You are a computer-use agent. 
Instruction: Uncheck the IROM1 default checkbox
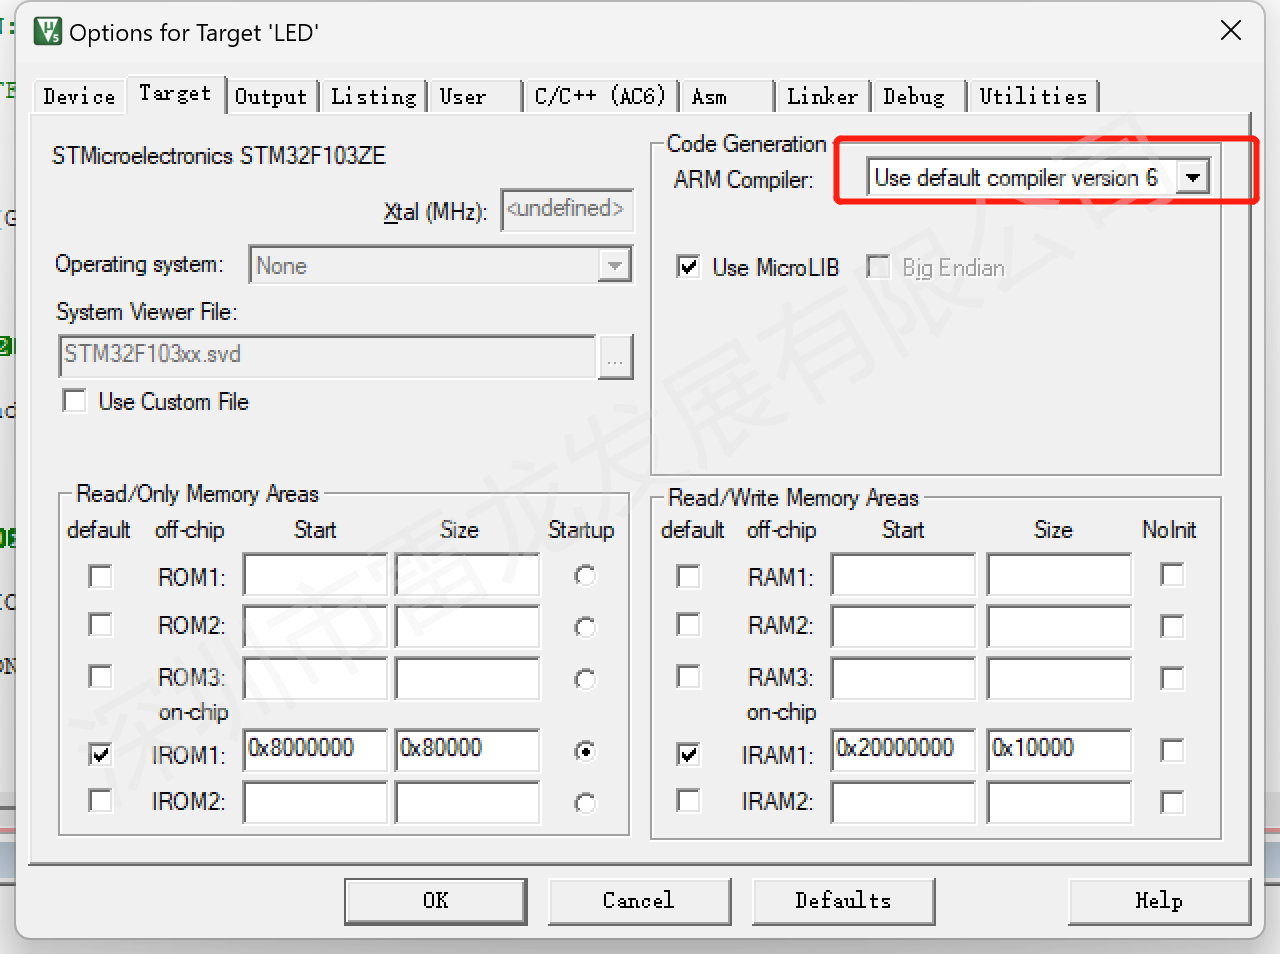(x=100, y=754)
